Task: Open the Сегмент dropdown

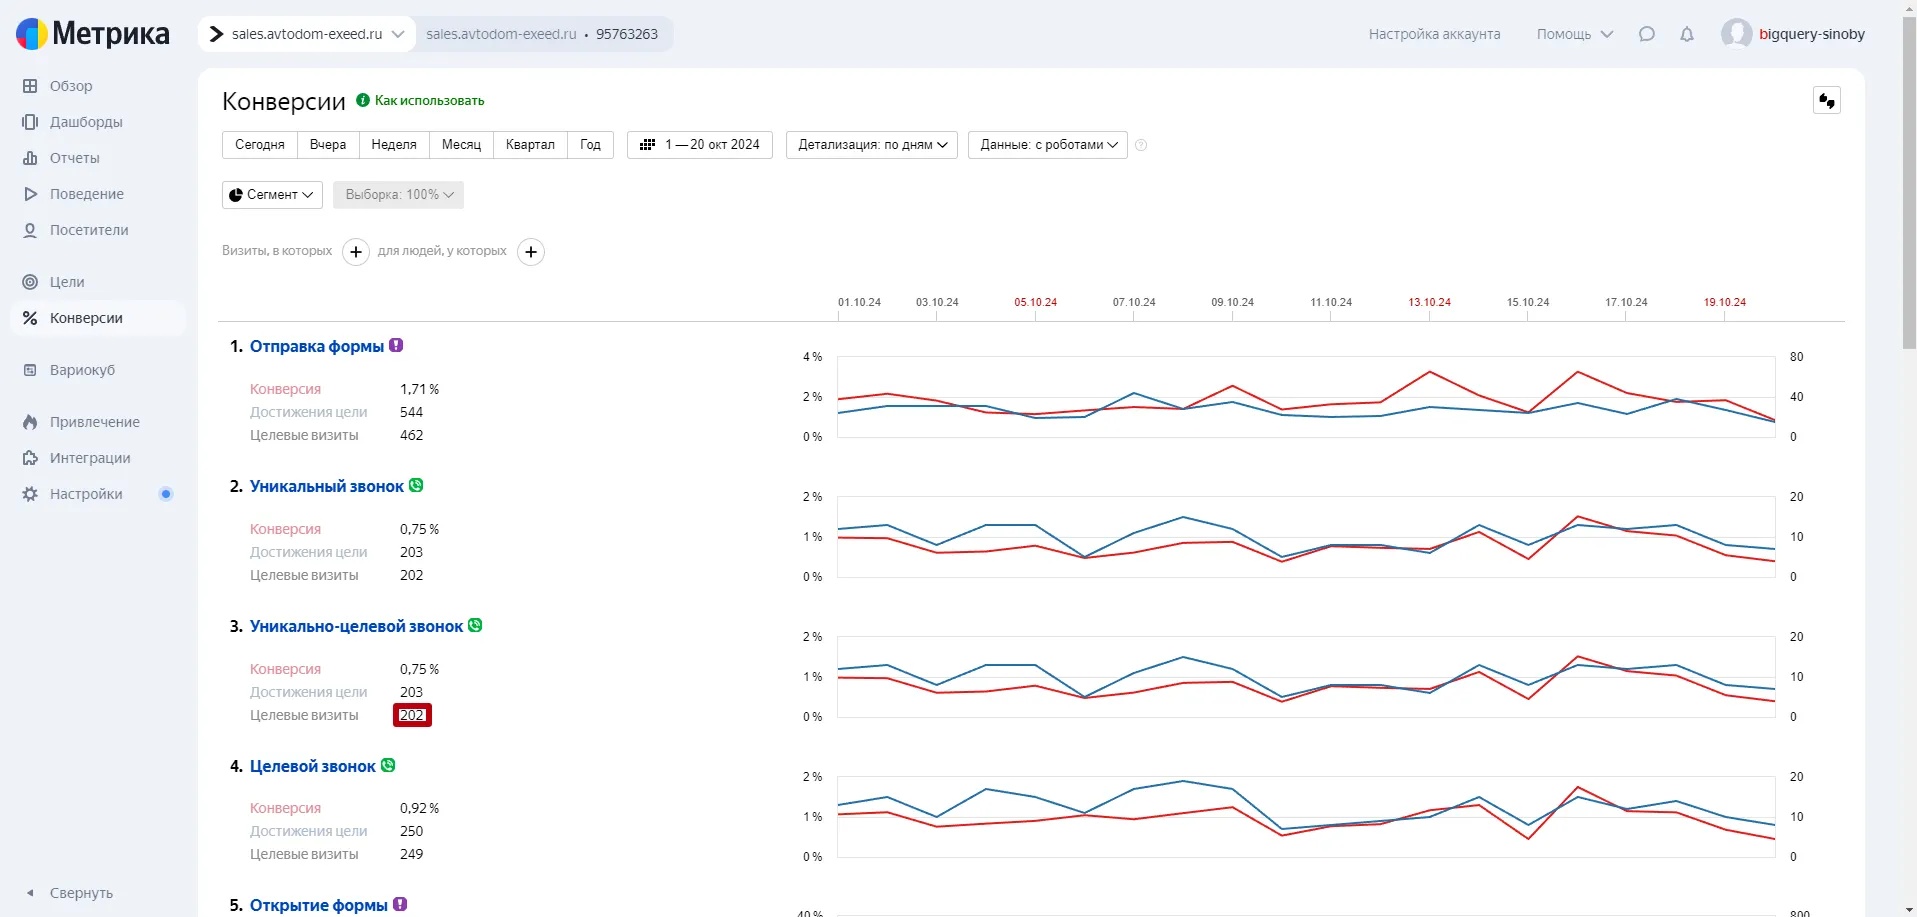Action: 271,195
